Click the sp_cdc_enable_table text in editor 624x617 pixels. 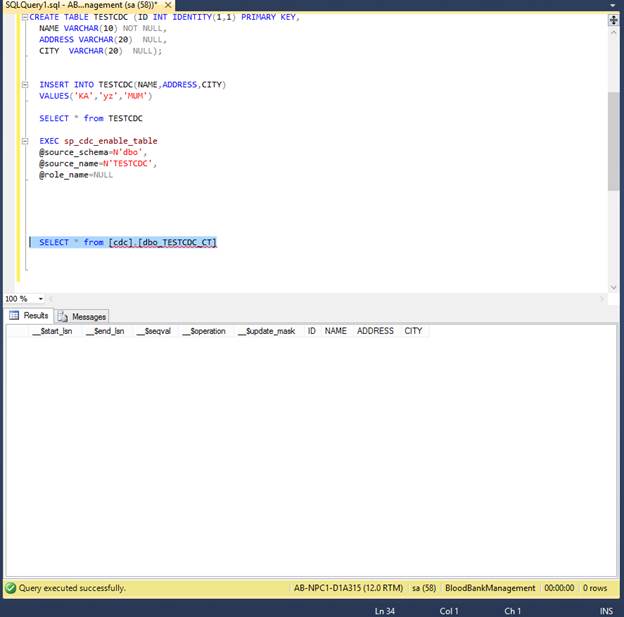pos(111,141)
